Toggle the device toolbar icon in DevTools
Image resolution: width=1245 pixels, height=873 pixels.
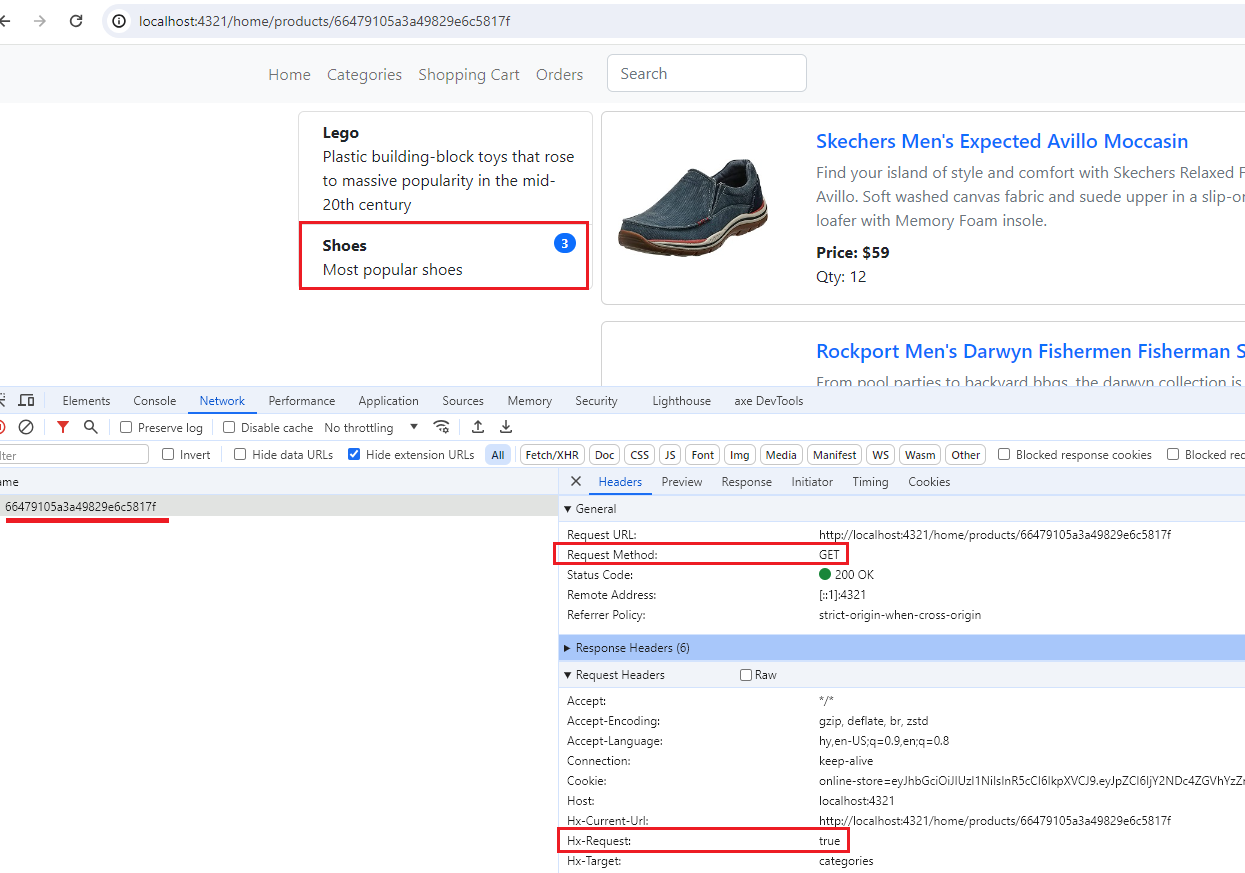[27, 401]
